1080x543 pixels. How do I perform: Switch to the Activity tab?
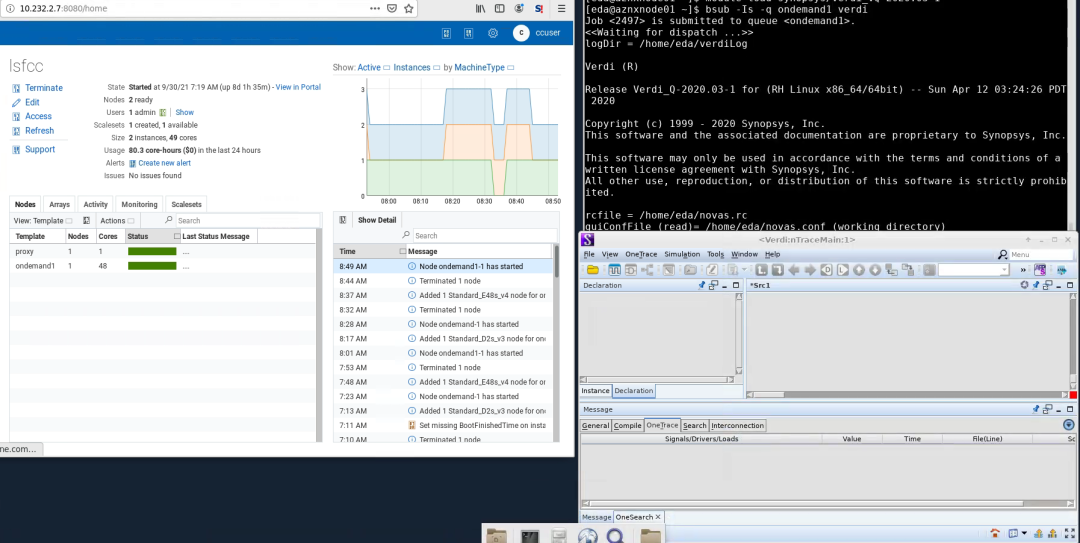pos(96,205)
